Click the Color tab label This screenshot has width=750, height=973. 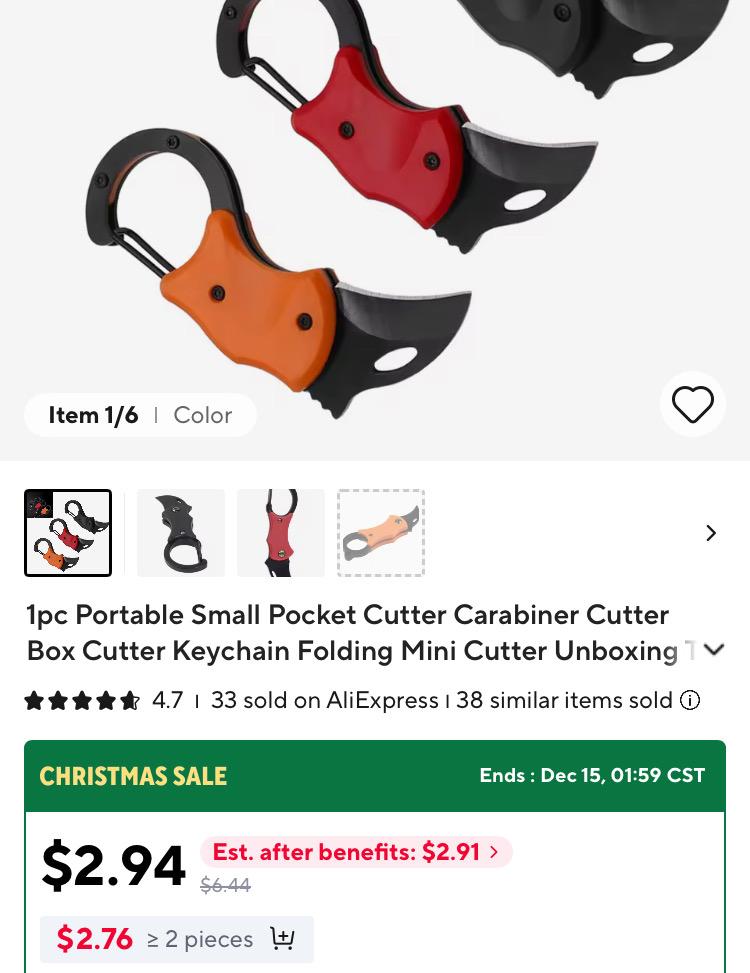click(x=203, y=415)
